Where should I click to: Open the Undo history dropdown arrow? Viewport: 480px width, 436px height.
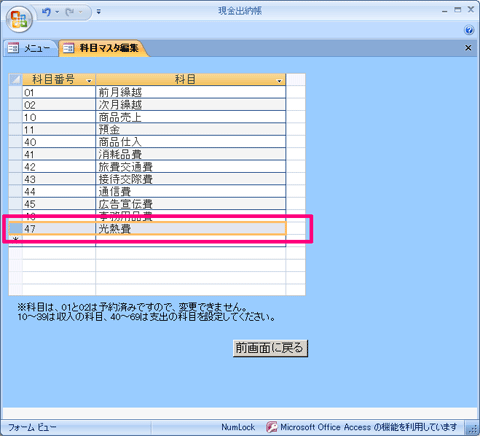pos(57,12)
